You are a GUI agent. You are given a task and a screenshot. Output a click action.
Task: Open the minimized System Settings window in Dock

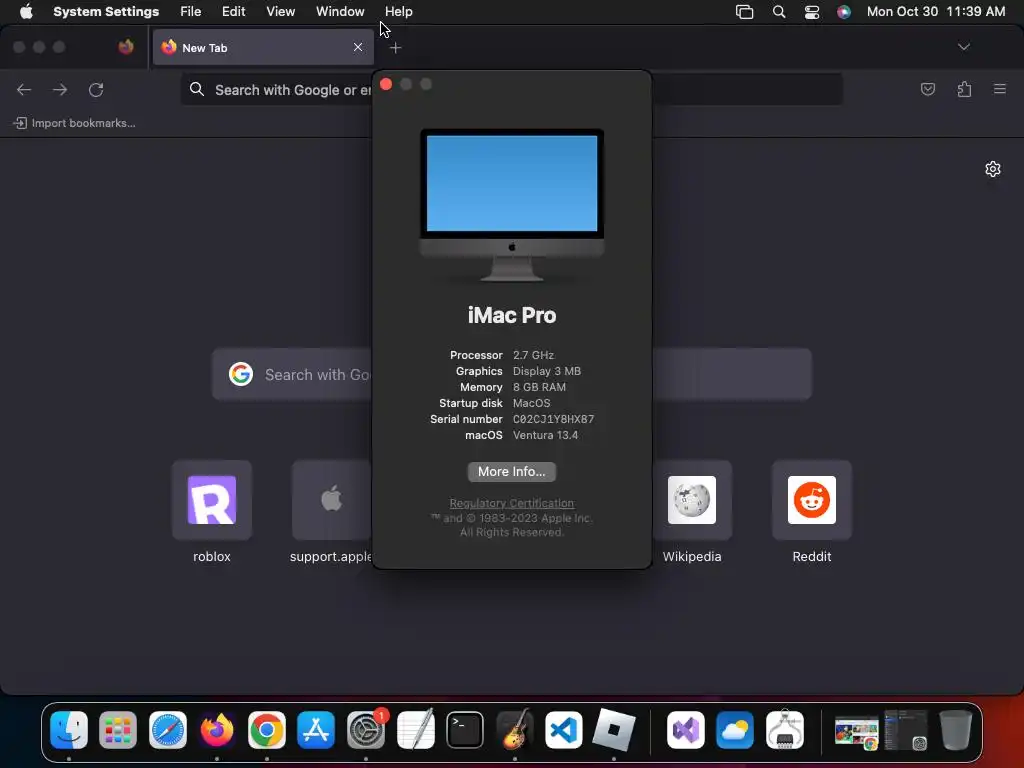tap(906, 730)
